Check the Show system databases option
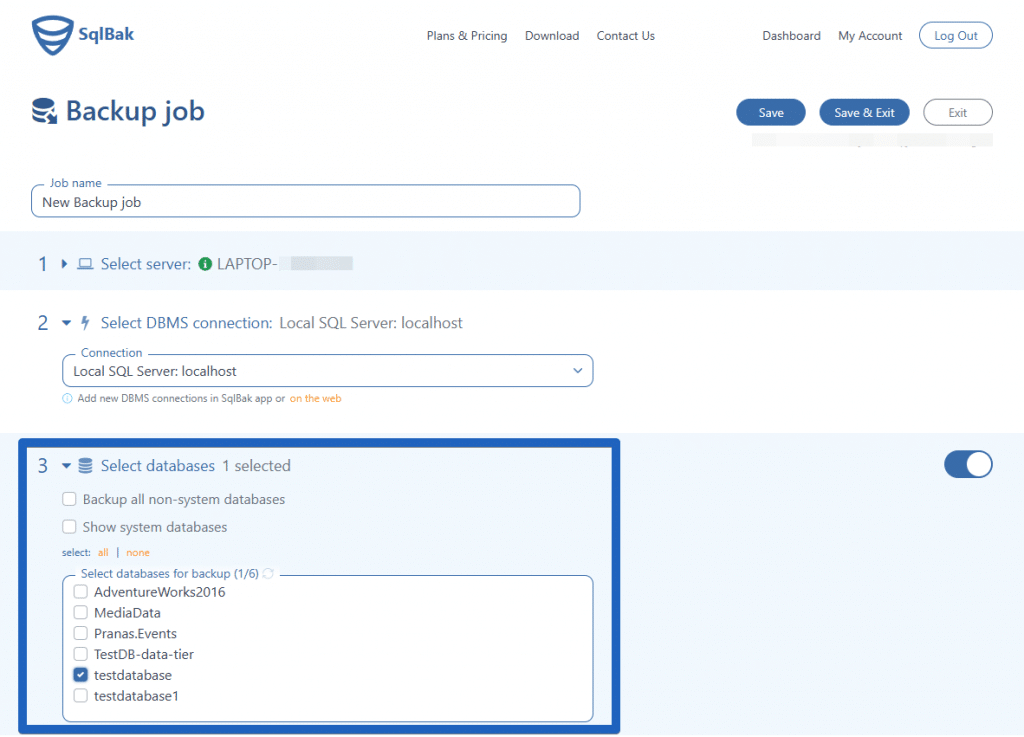1024x737 pixels. pos(69,527)
